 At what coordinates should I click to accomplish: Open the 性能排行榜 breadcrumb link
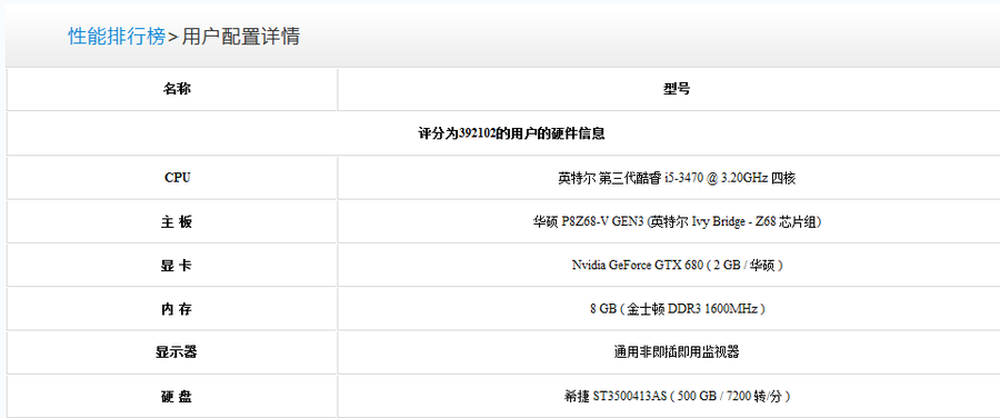[117, 36]
